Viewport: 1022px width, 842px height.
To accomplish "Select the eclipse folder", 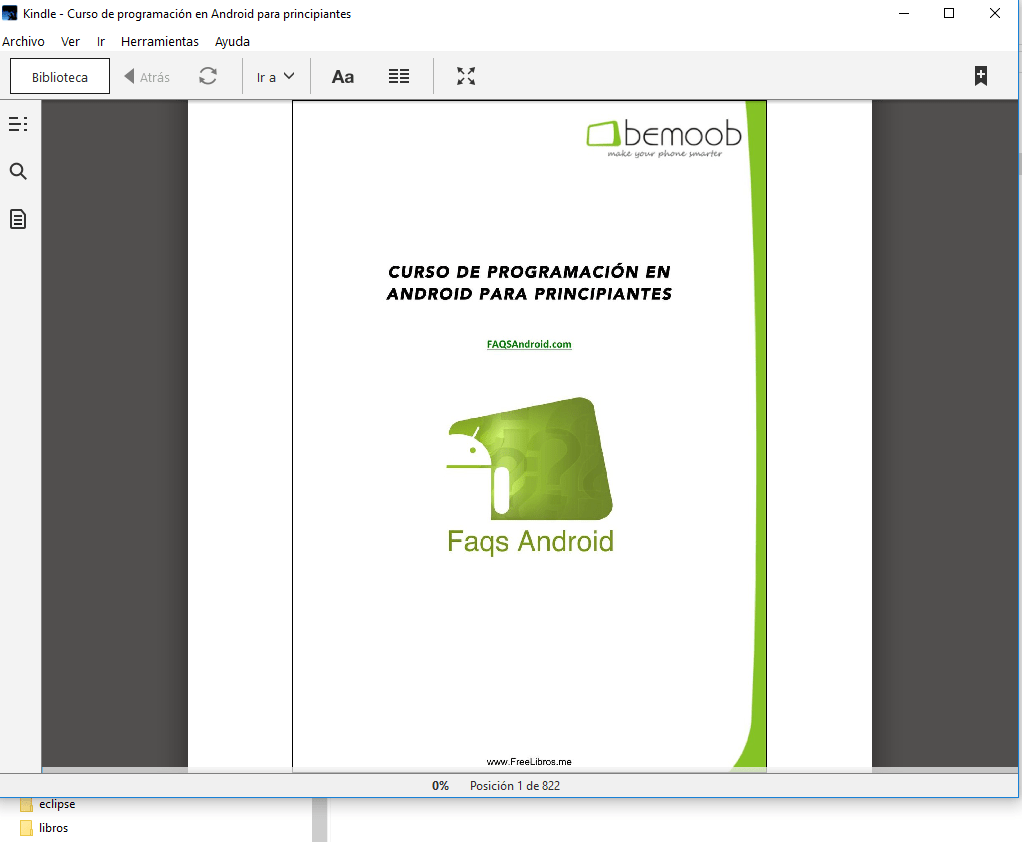I will (56, 804).
